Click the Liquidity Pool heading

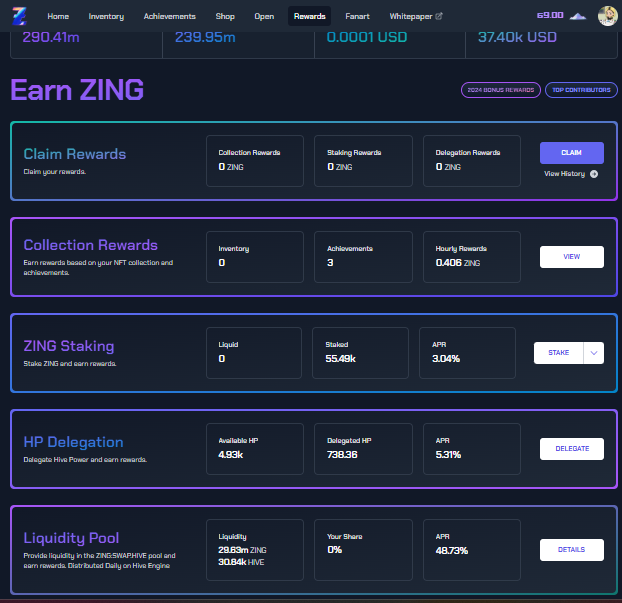[71, 538]
